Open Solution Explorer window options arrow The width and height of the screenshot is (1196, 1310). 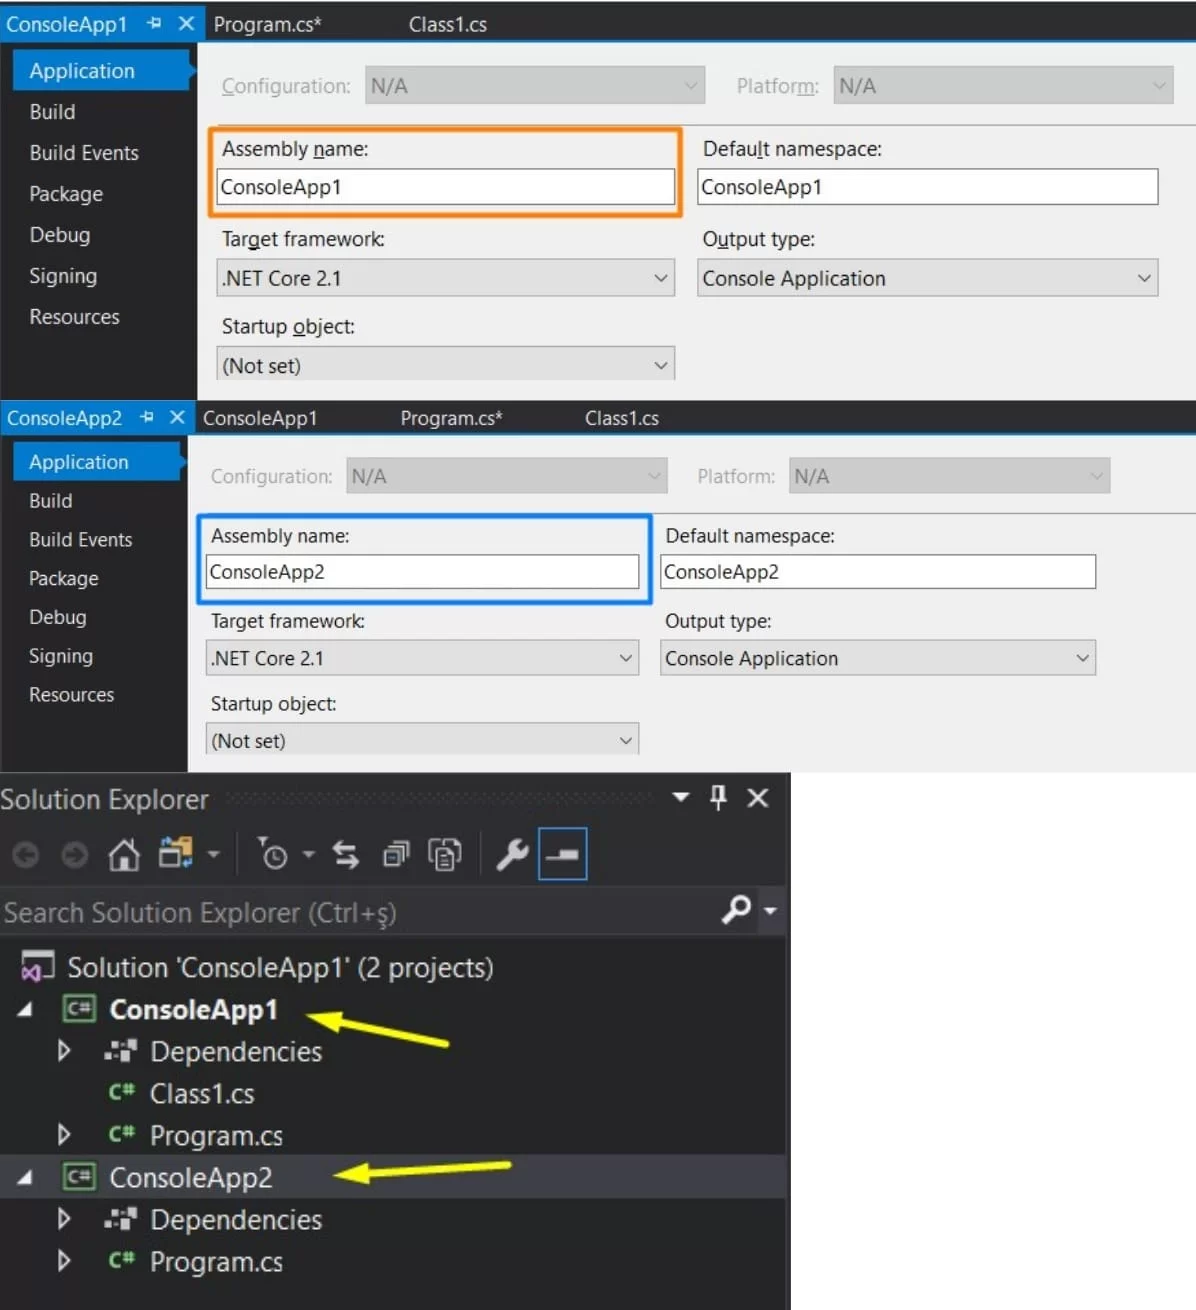click(x=681, y=797)
